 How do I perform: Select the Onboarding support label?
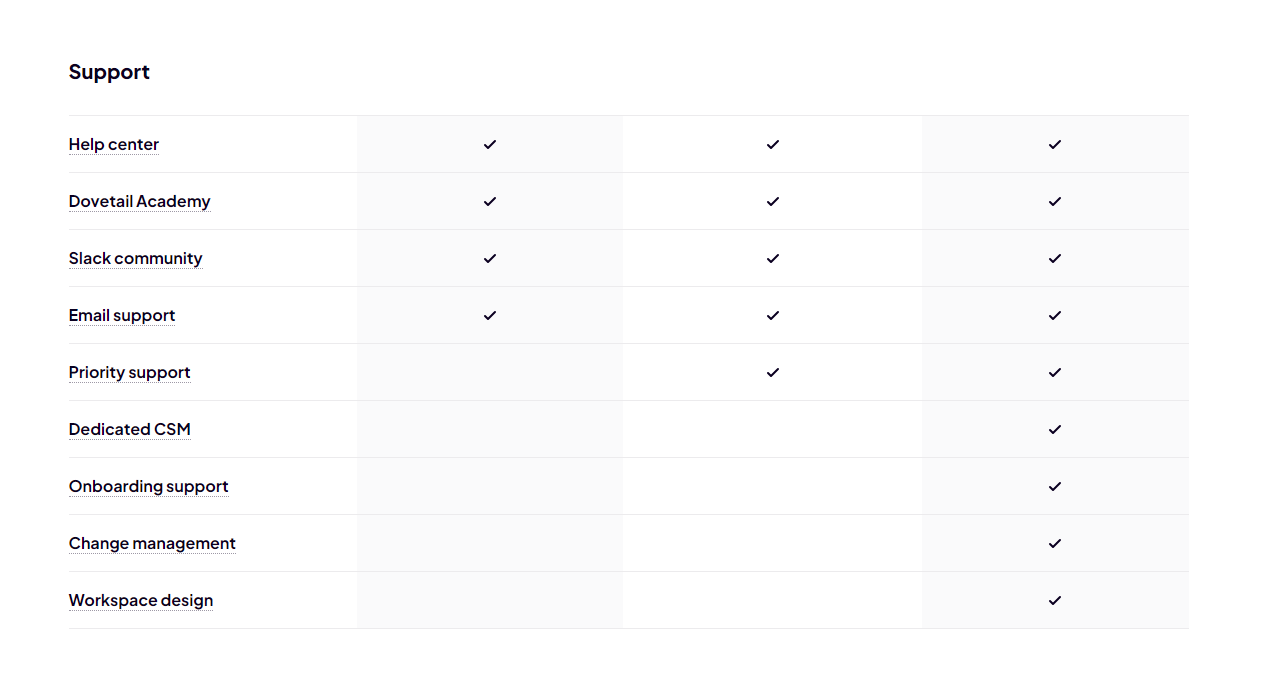pyautogui.click(x=149, y=487)
